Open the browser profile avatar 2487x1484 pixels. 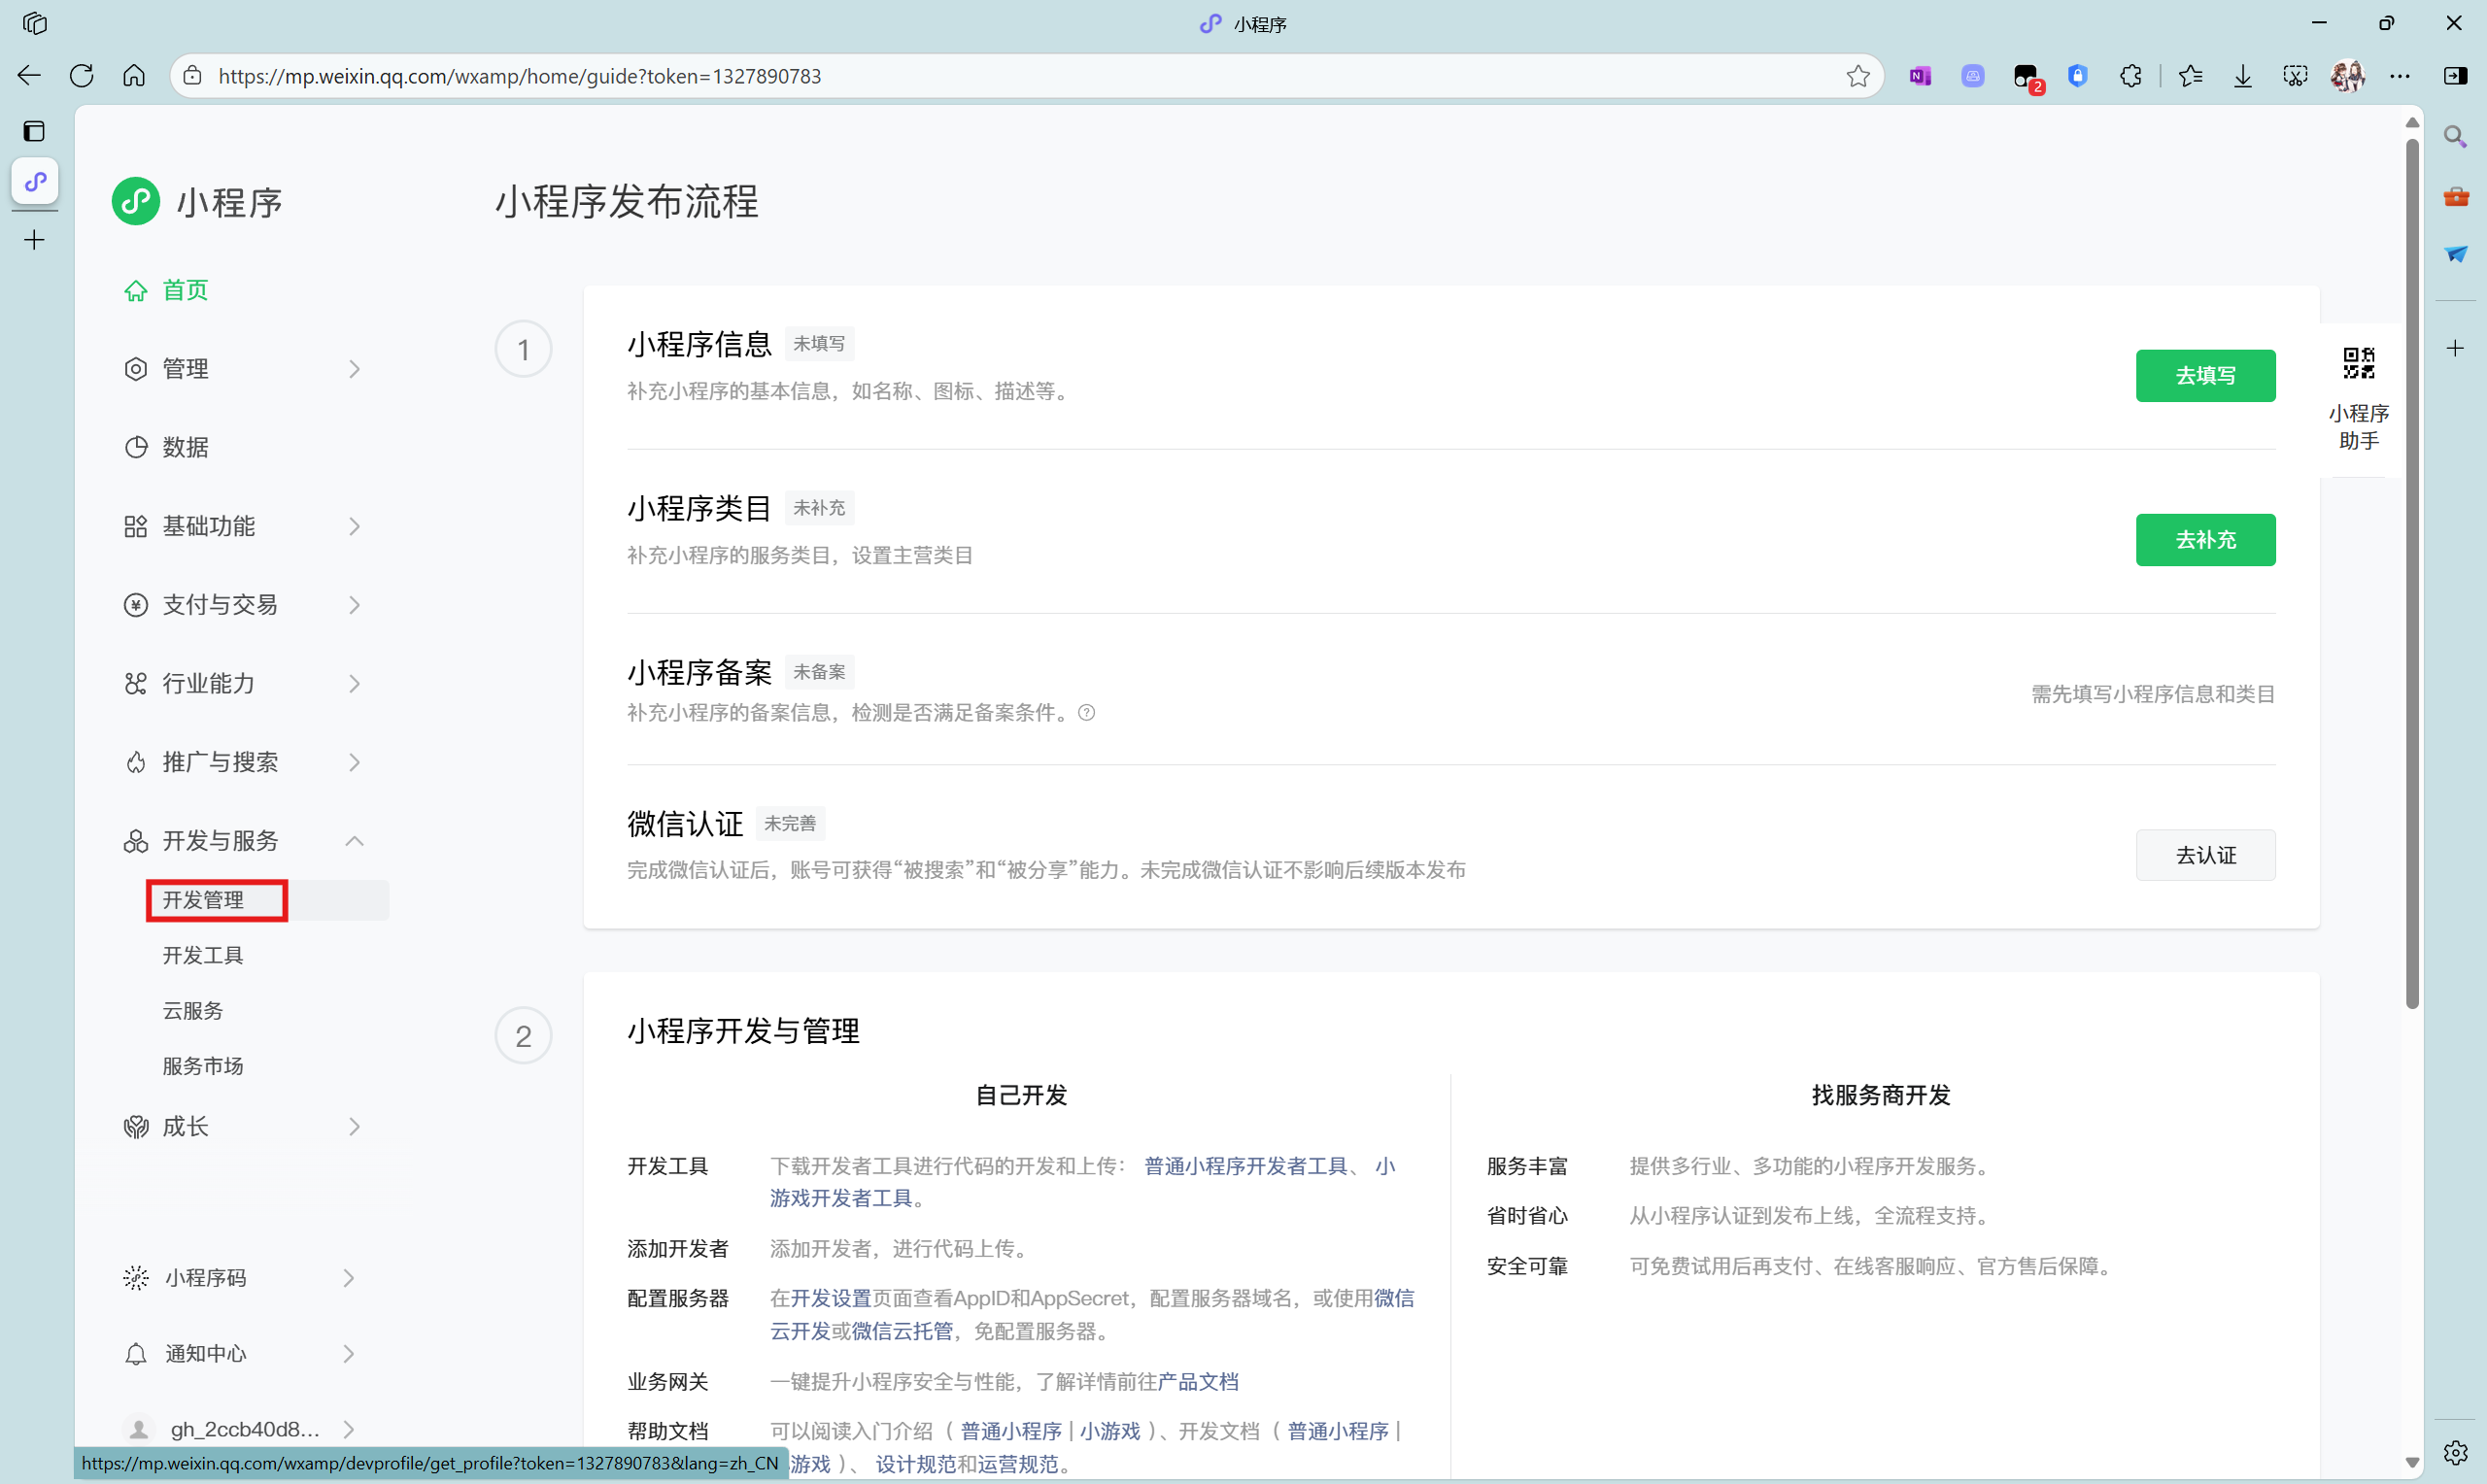(2348, 76)
